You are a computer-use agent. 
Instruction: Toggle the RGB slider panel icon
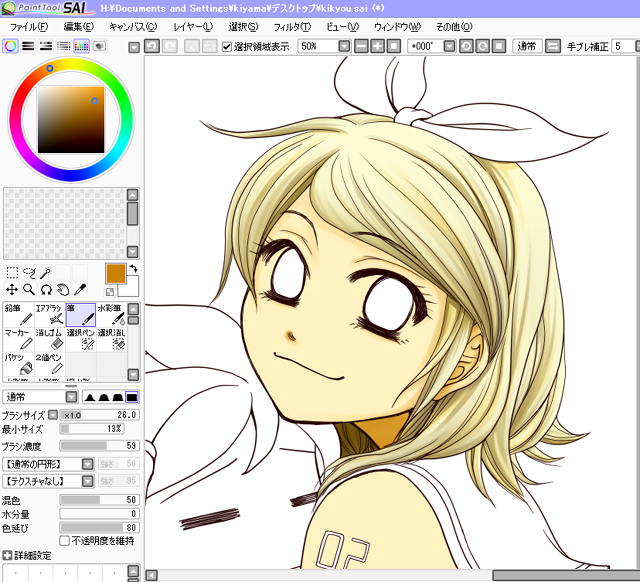pos(28,46)
